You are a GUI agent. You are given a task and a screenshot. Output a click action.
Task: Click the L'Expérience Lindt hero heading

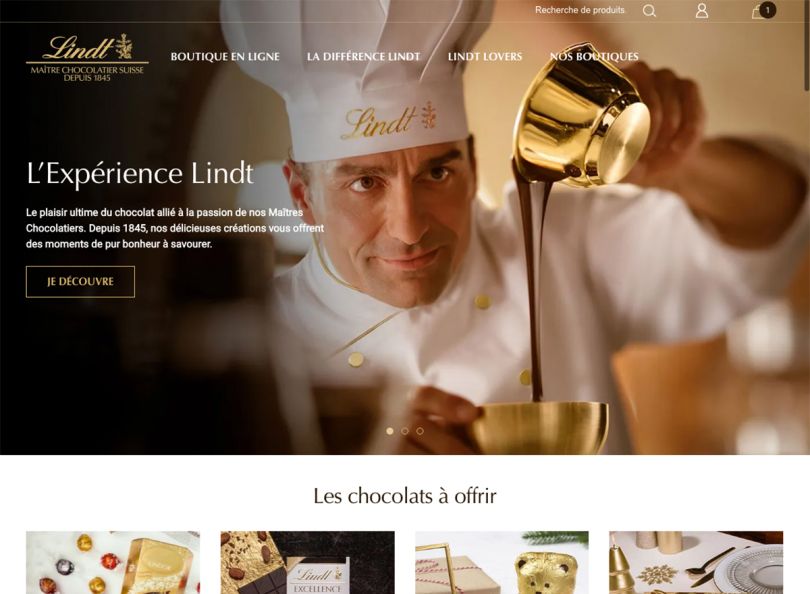tap(139, 174)
